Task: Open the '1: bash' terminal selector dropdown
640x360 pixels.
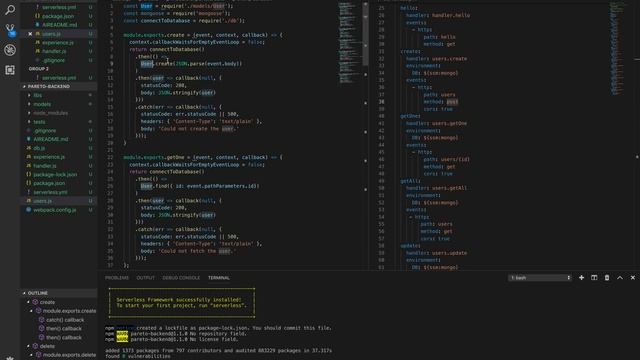Action: pos(540,278)
